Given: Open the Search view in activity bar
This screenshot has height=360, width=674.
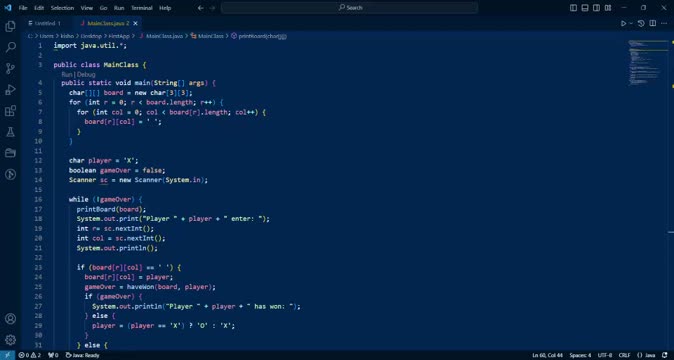Looking at the screenshot, I should pyautogui.click(x=10, y=47).
